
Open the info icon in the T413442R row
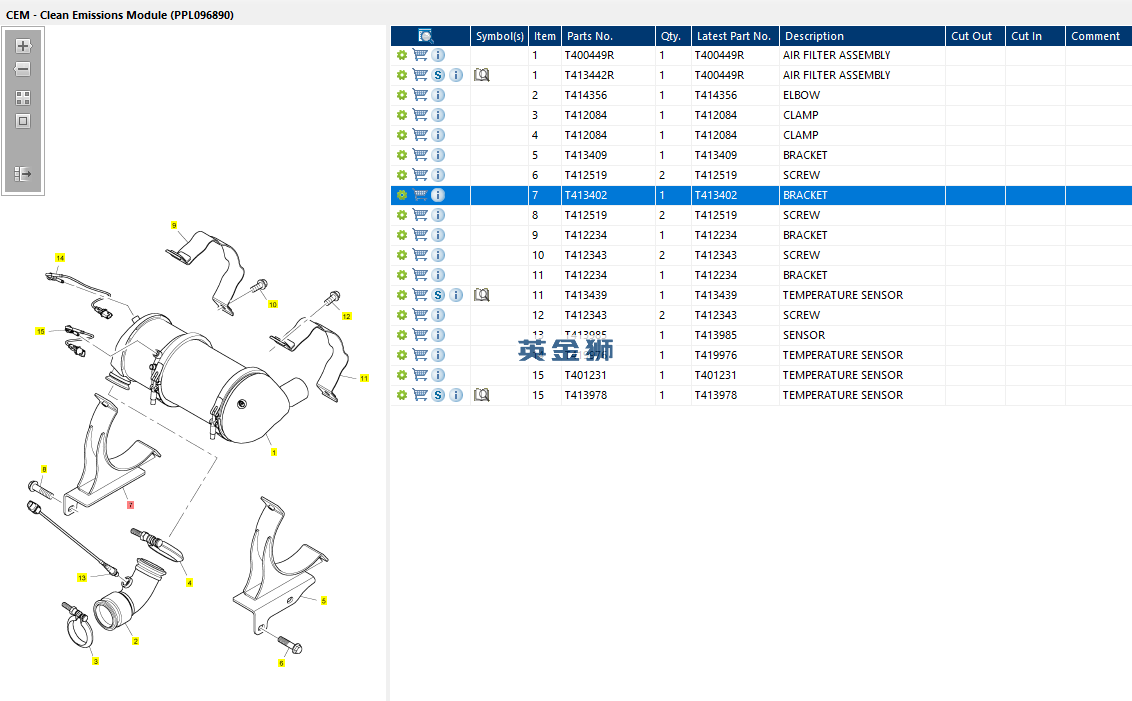pos(456,75)
